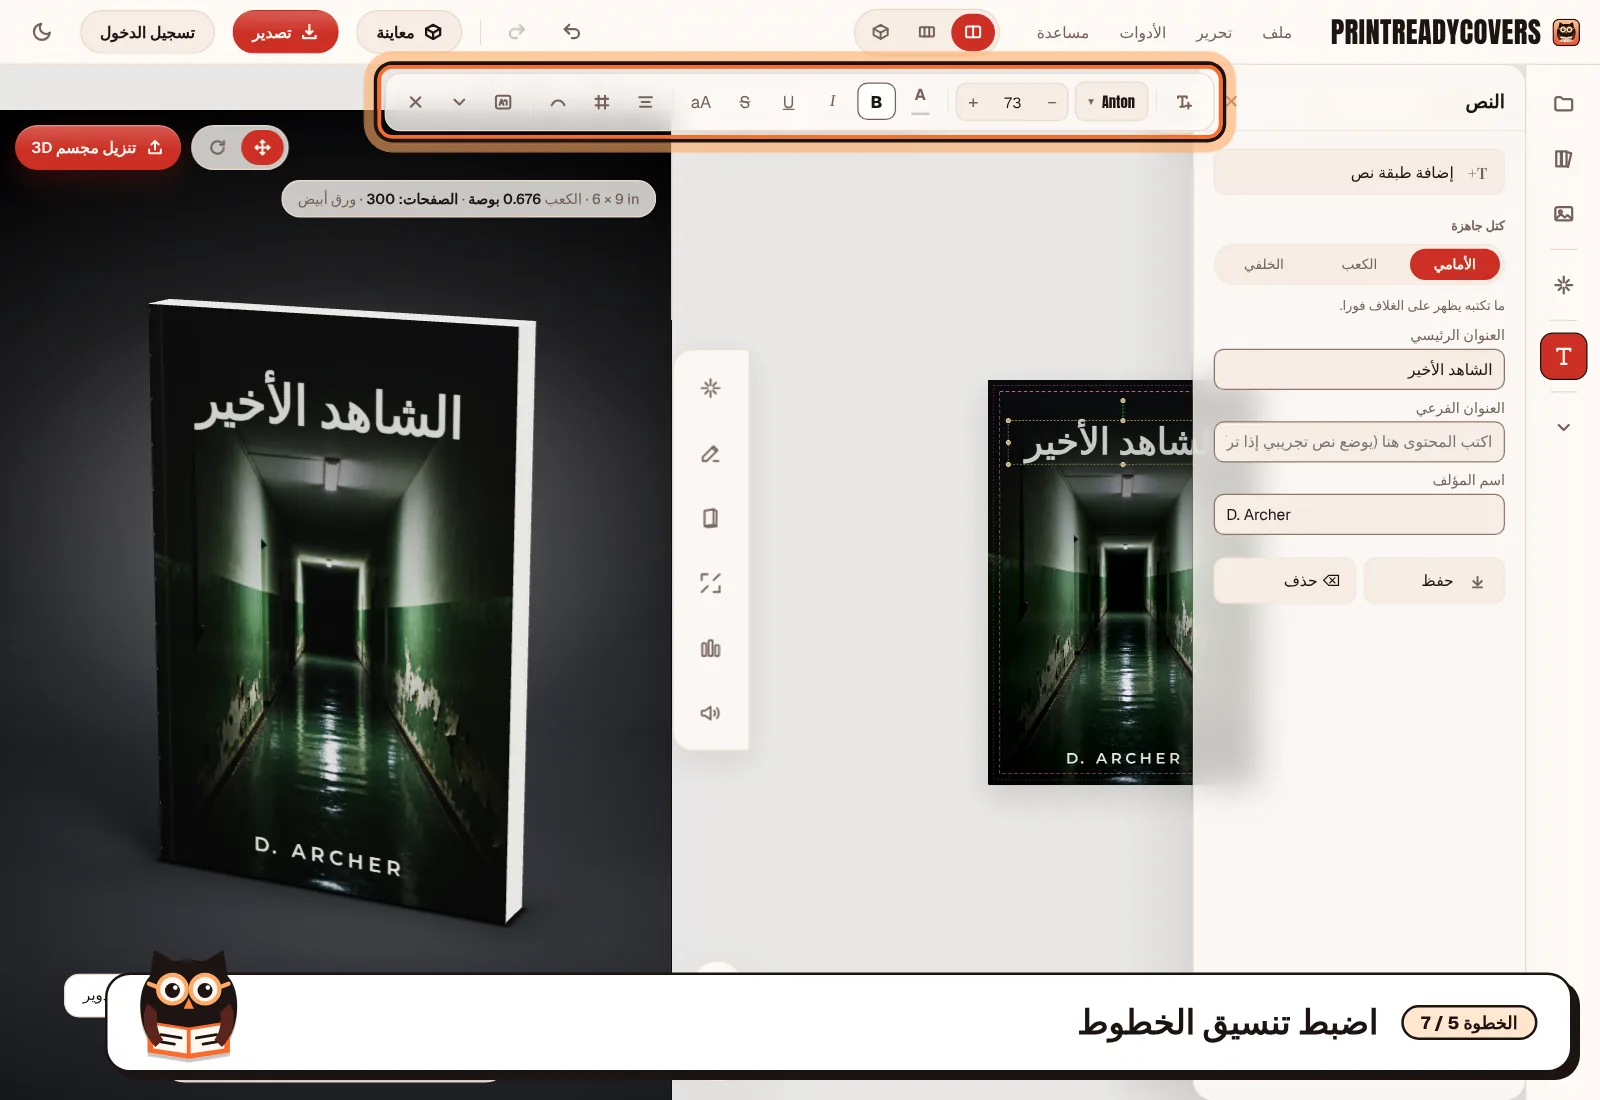
Task: Open the image panel in sidebar
Action: (x=1564, y=213)
